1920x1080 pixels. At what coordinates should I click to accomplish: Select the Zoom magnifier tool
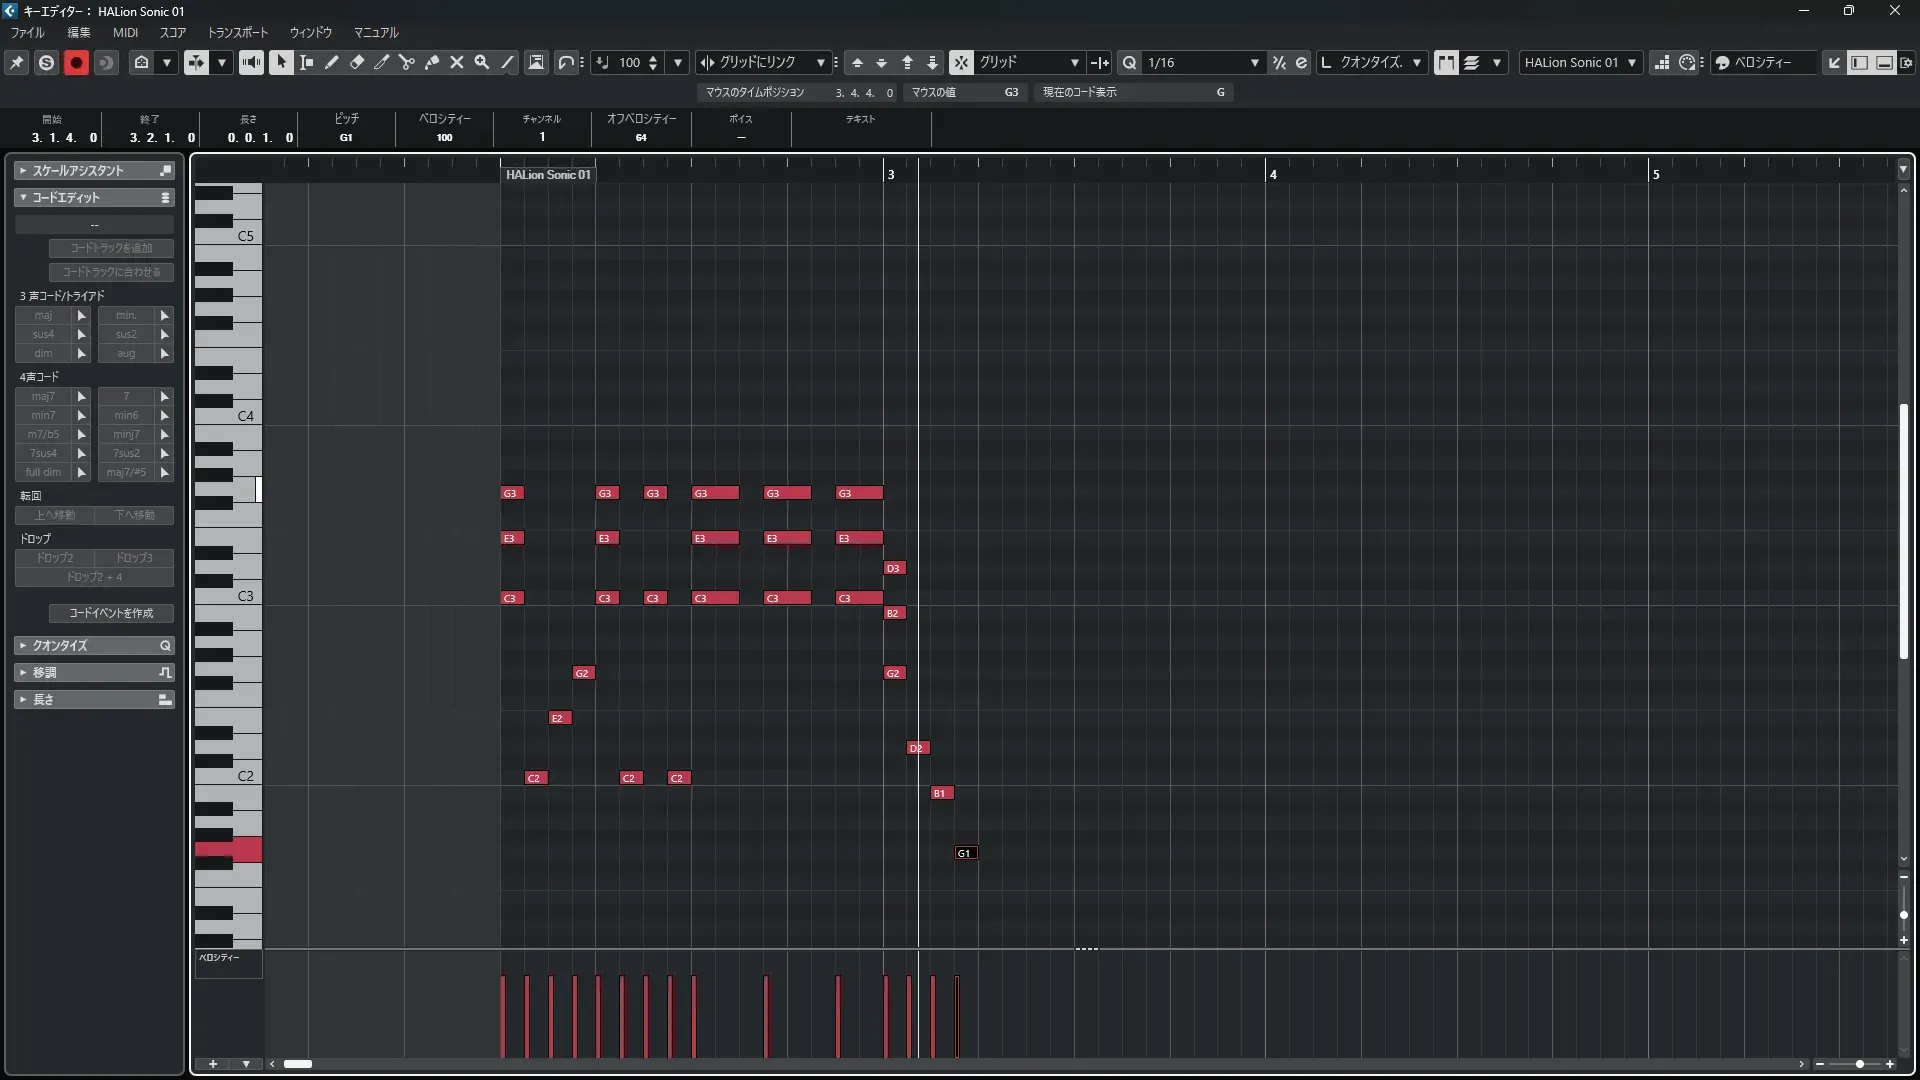point(482,62)
